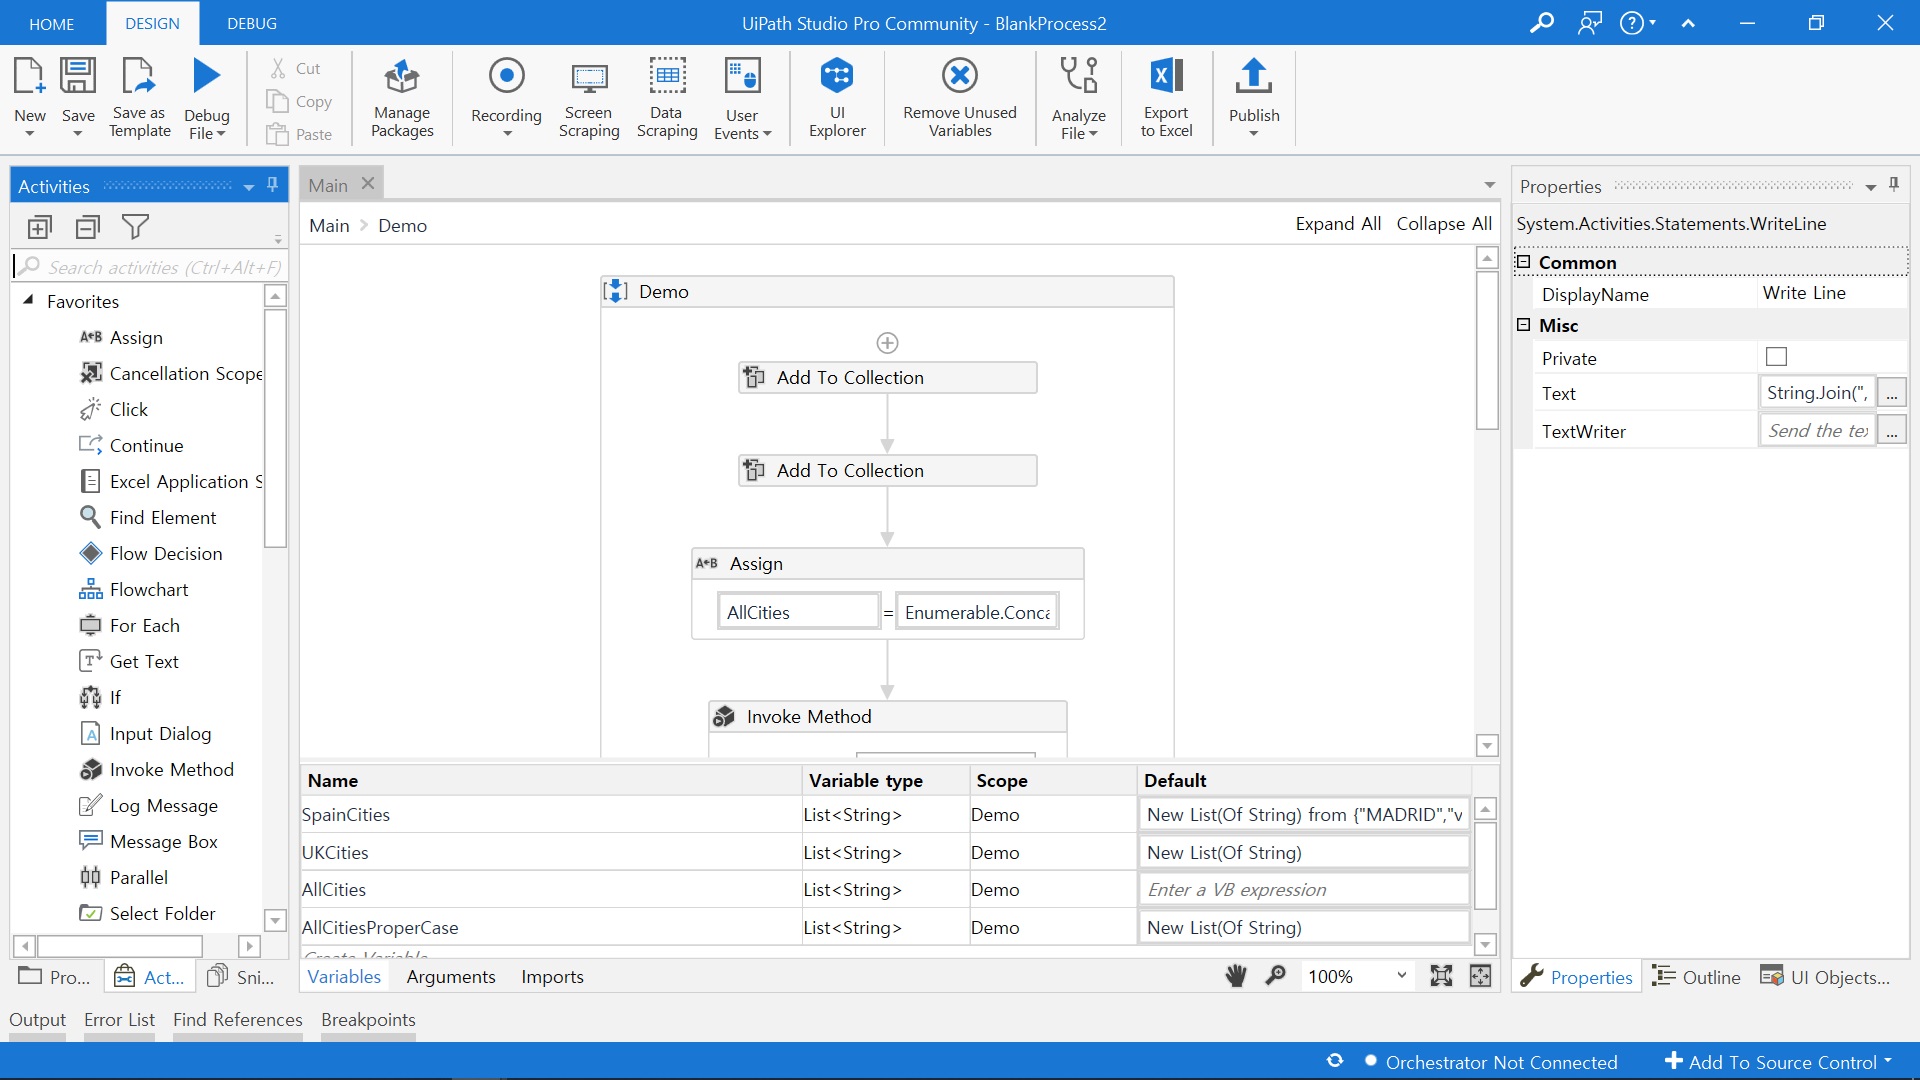Click the Activities list vertical scrollbar

click(275, 428)
